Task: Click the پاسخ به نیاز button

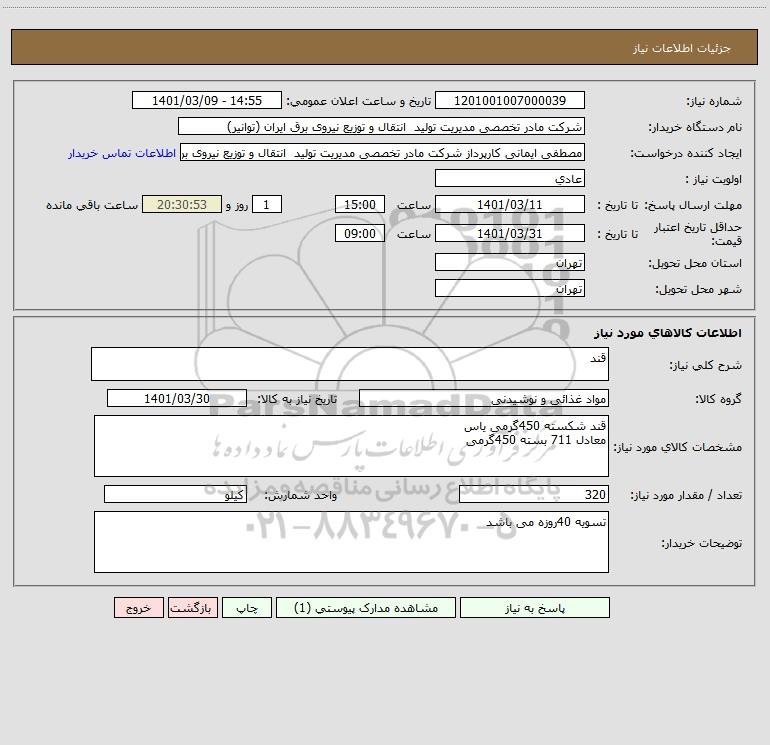Action: click(x=534, y=607)
